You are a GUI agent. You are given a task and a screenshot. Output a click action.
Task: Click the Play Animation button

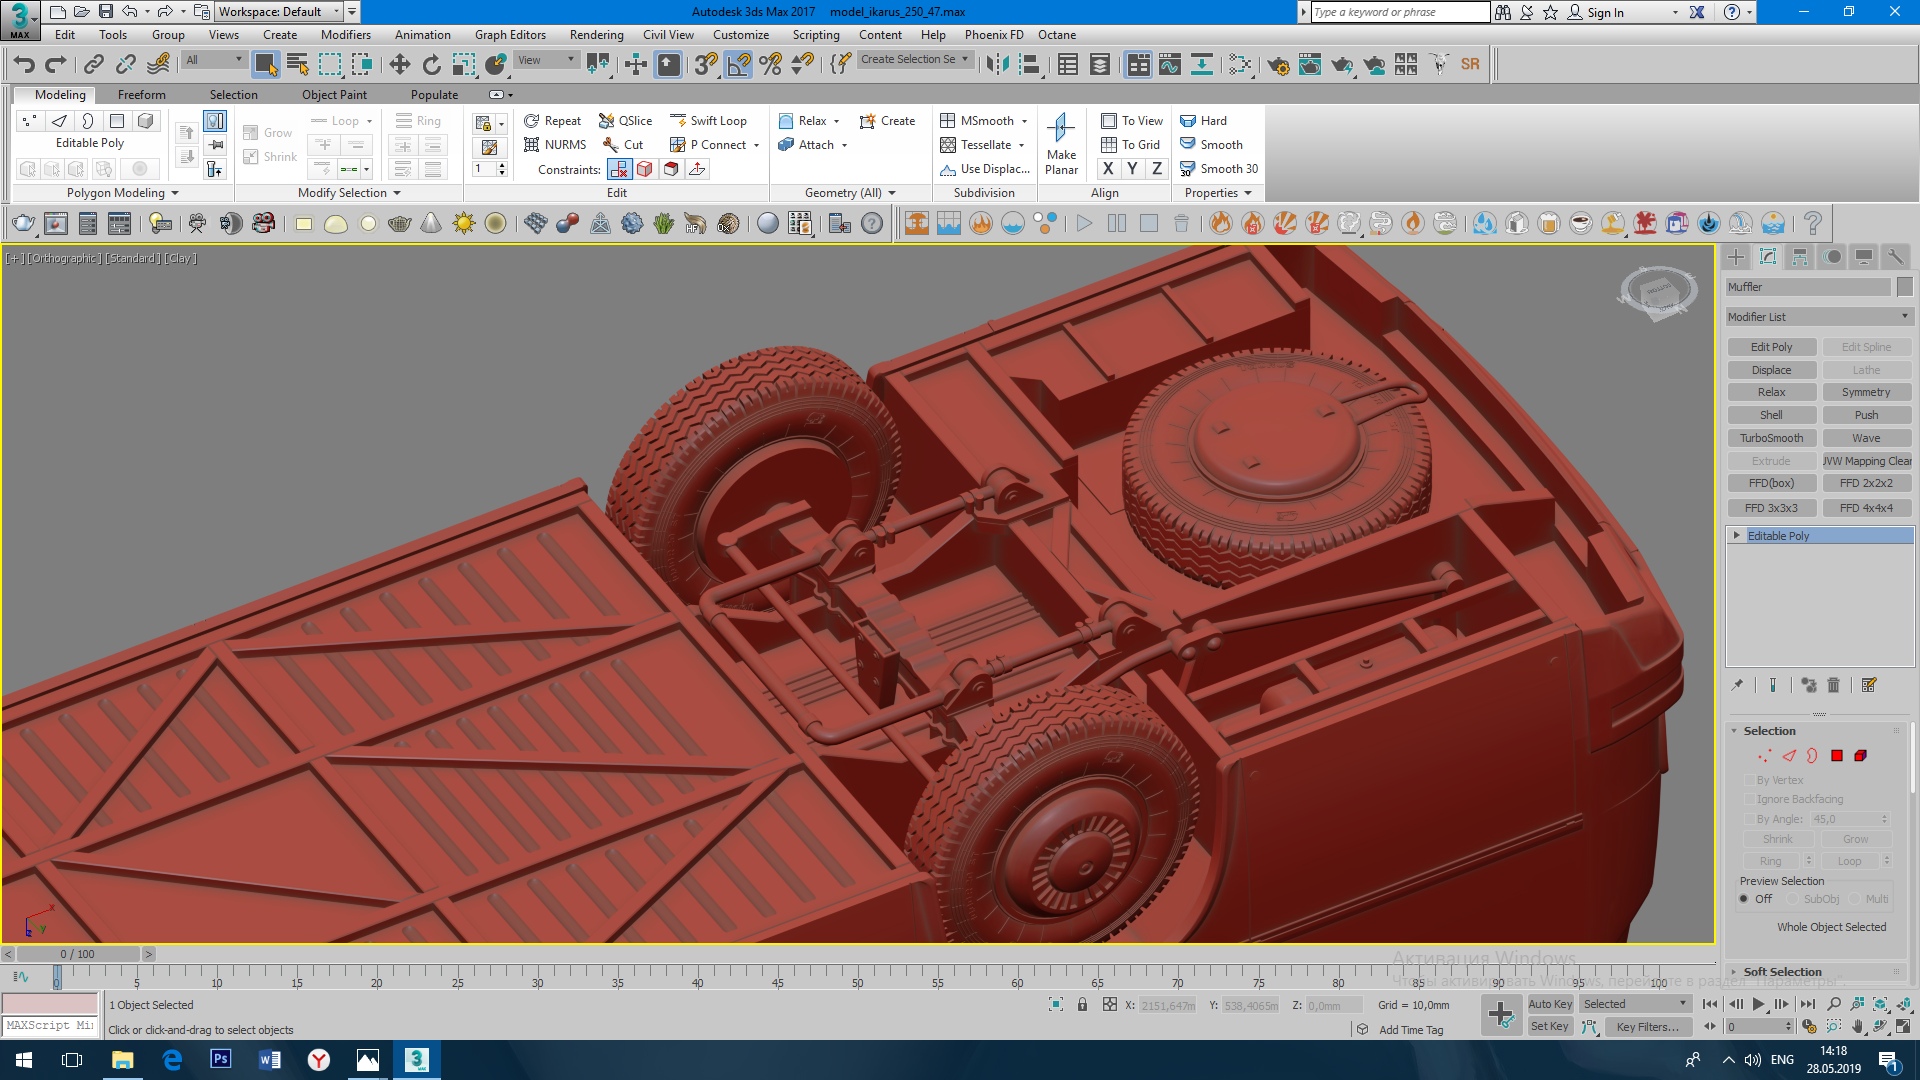1758,1004
